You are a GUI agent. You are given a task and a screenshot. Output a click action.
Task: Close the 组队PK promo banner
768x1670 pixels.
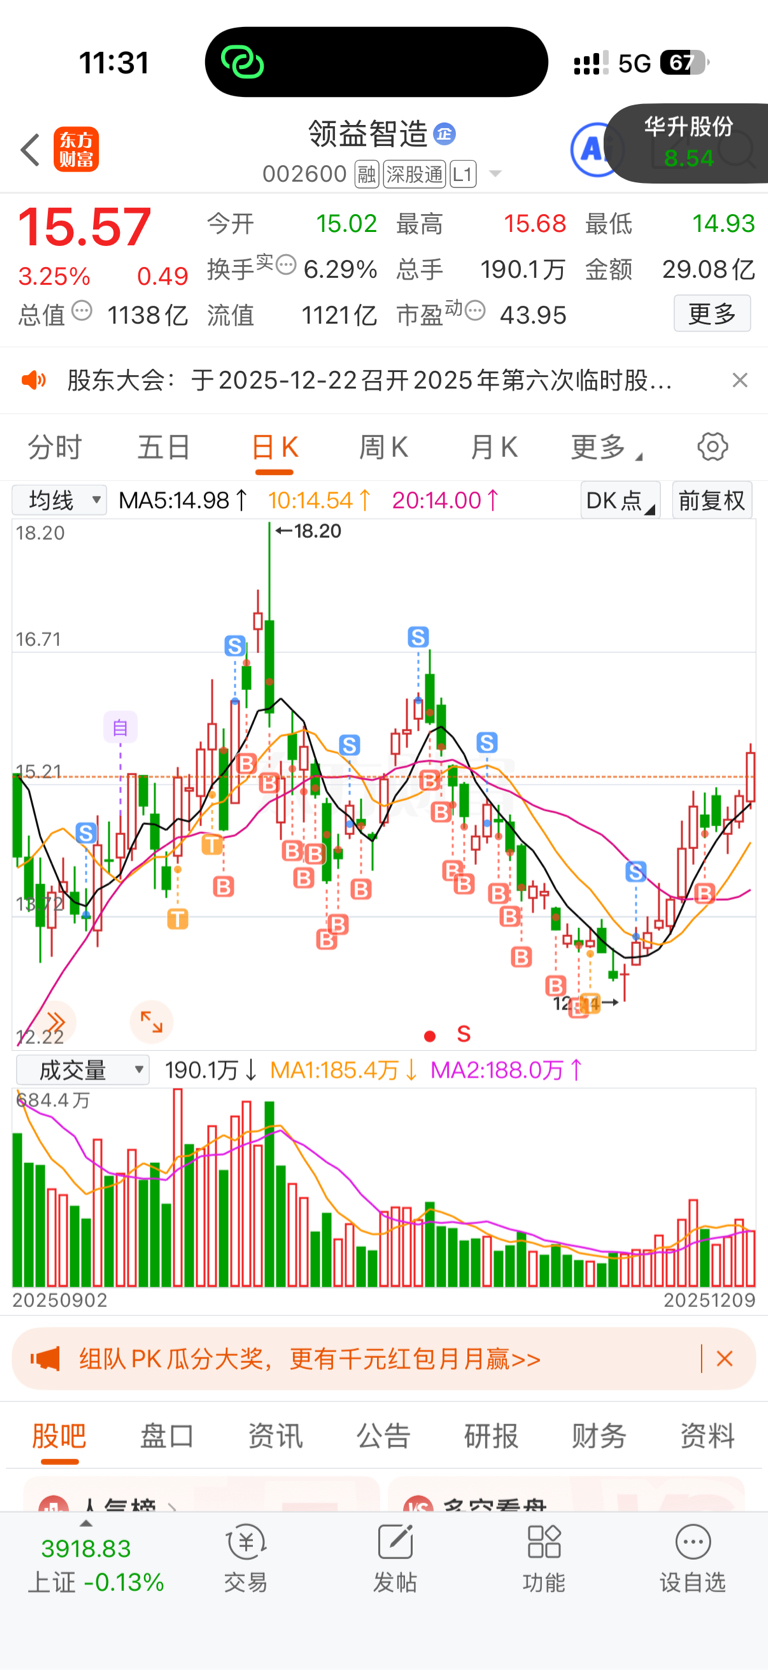pyautogui.click(x=725, y=1359)
